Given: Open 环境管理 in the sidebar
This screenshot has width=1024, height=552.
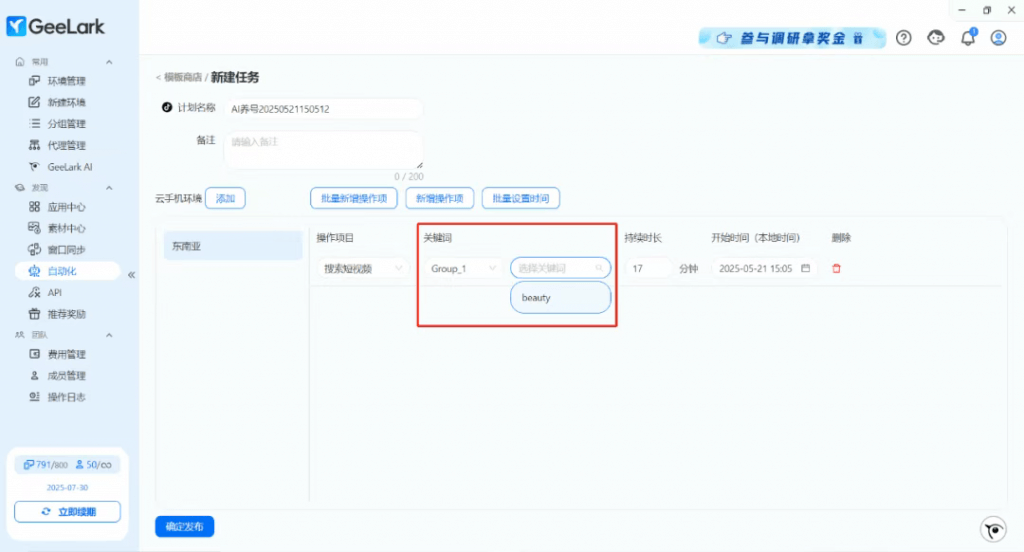Looking at the screenshot, I should pyautogui.click(x=67, y=81).
